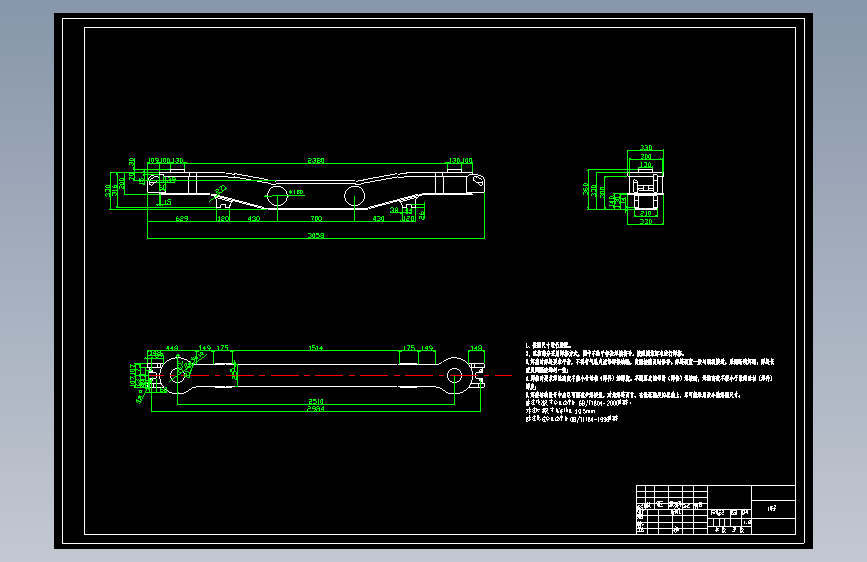Click the left boss circle in the plan view
This screenshot has width=867, height=562.
point(177,376)
